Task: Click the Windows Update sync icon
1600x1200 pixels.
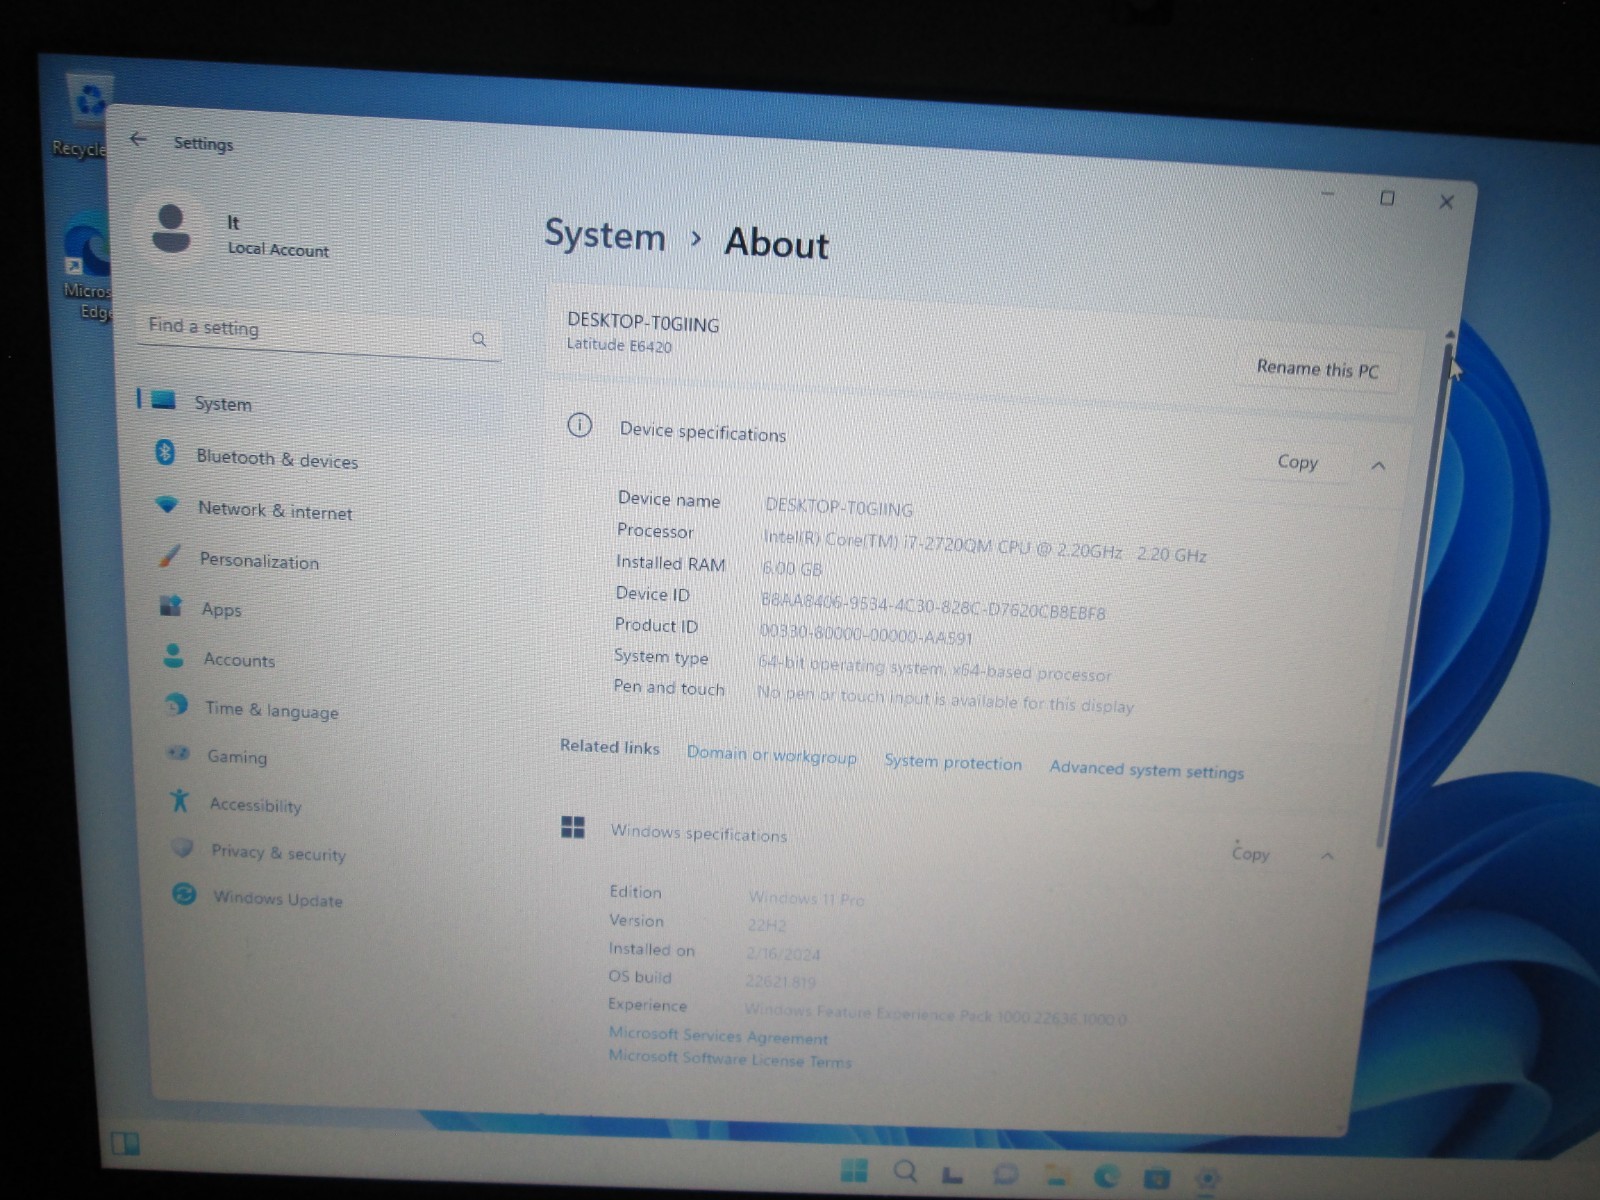Action: pos(184,894)
